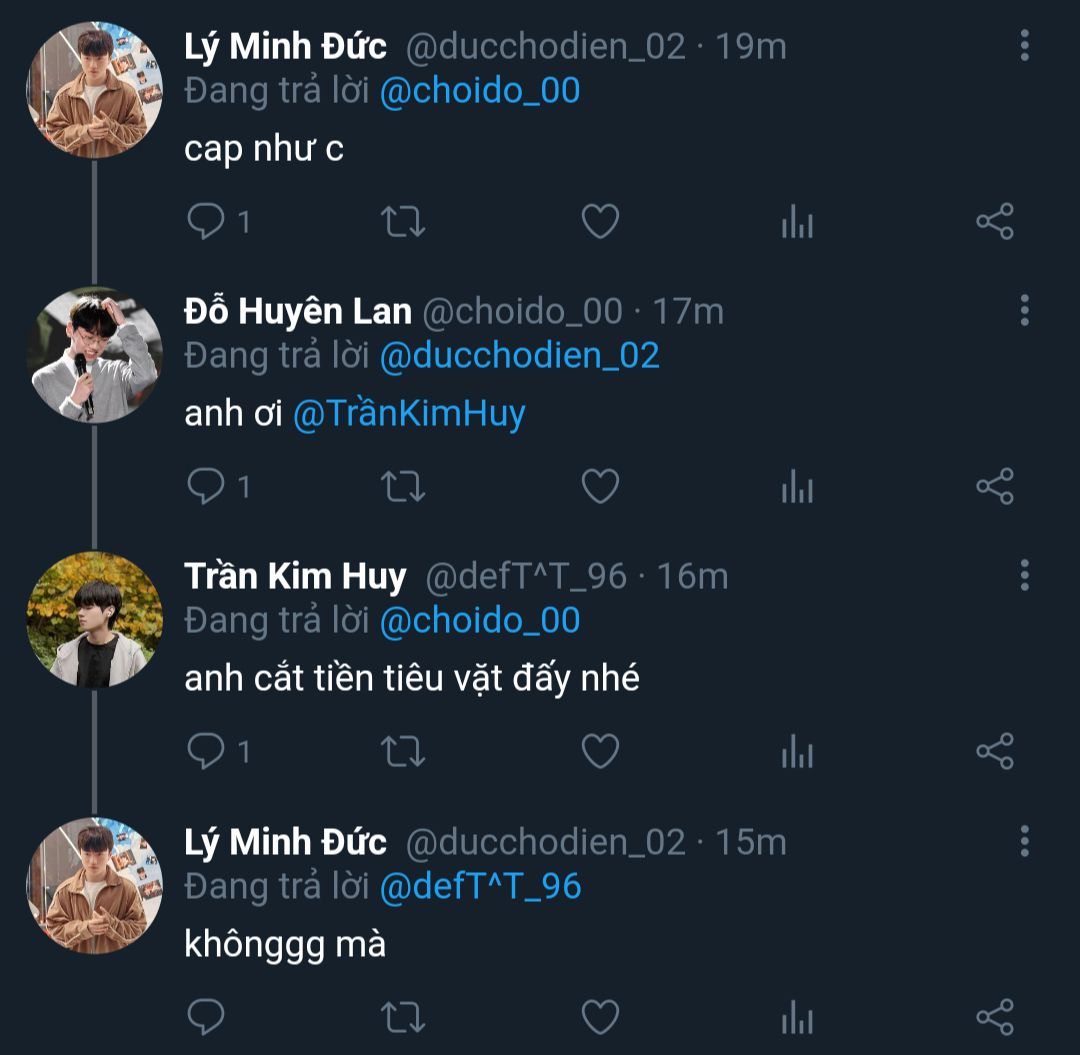Image resolution: width=1080 pixels, height=1055 pixels.
Task: Open Đỗ Huyên Lan's profile avatar
Action: [x=94, y=355]
